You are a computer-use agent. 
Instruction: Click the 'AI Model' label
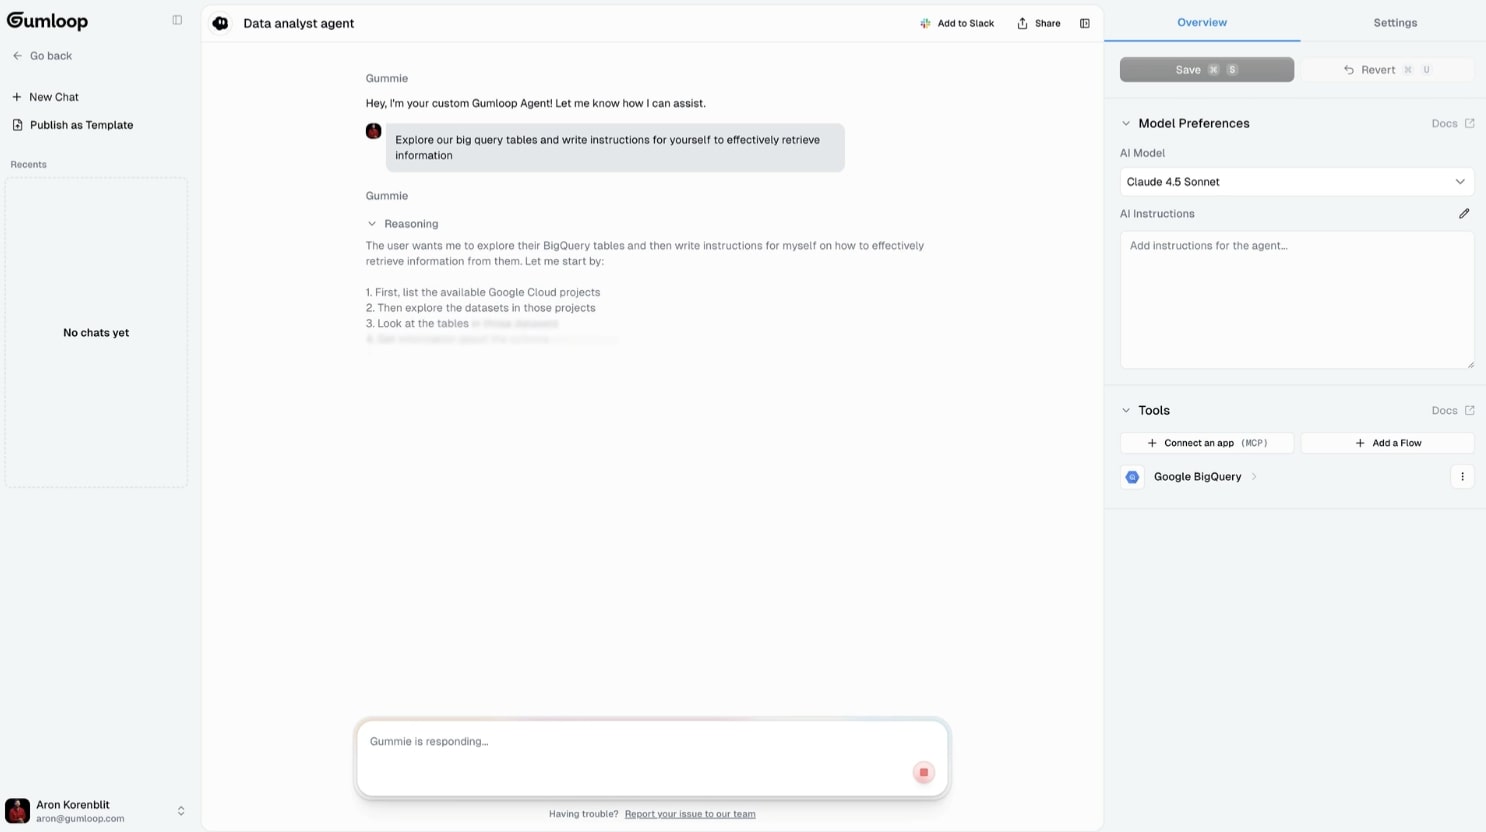[1142, 153]
